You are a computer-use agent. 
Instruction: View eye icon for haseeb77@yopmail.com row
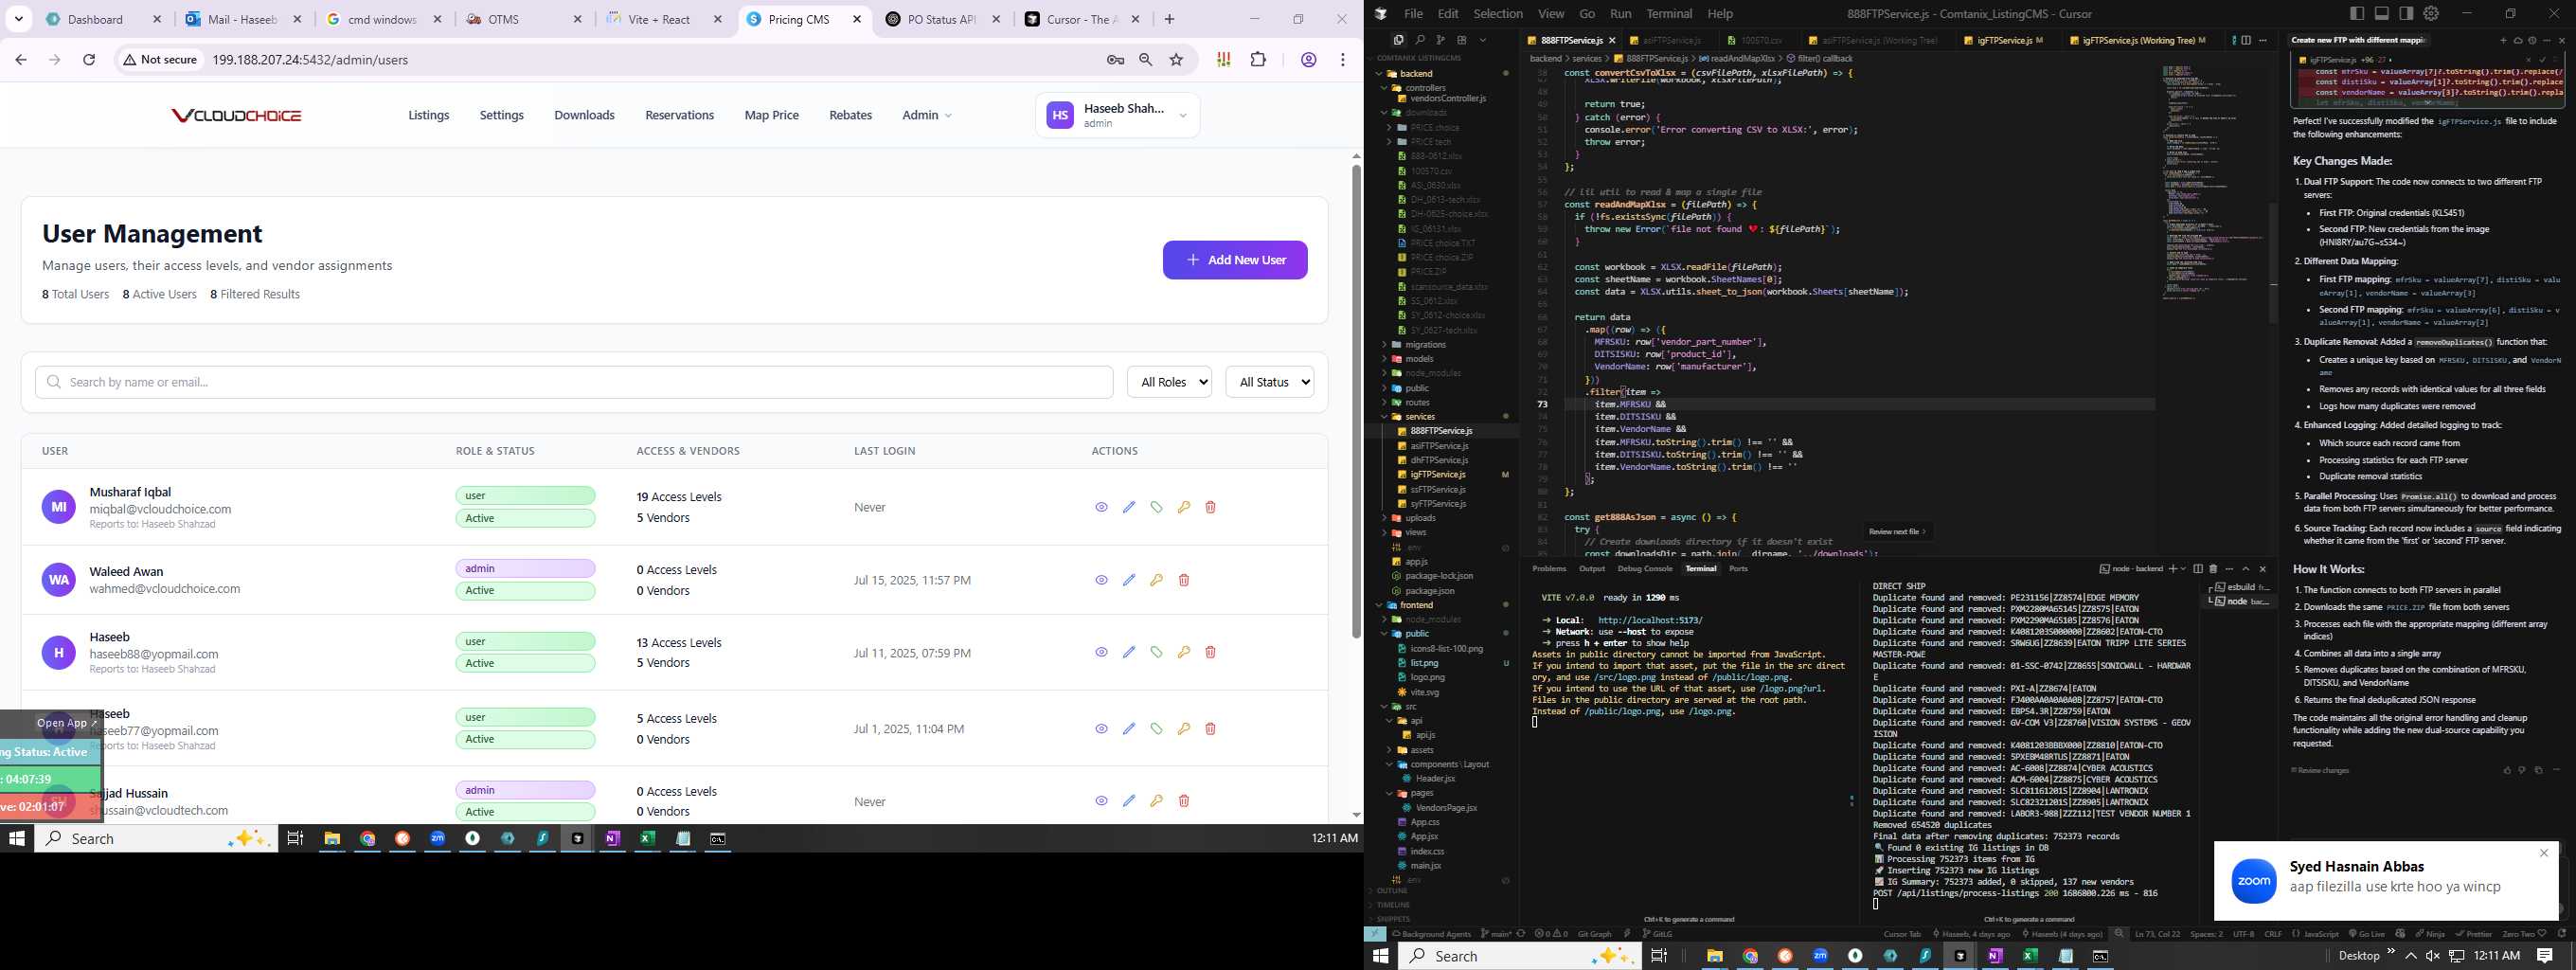(1101, 729)
